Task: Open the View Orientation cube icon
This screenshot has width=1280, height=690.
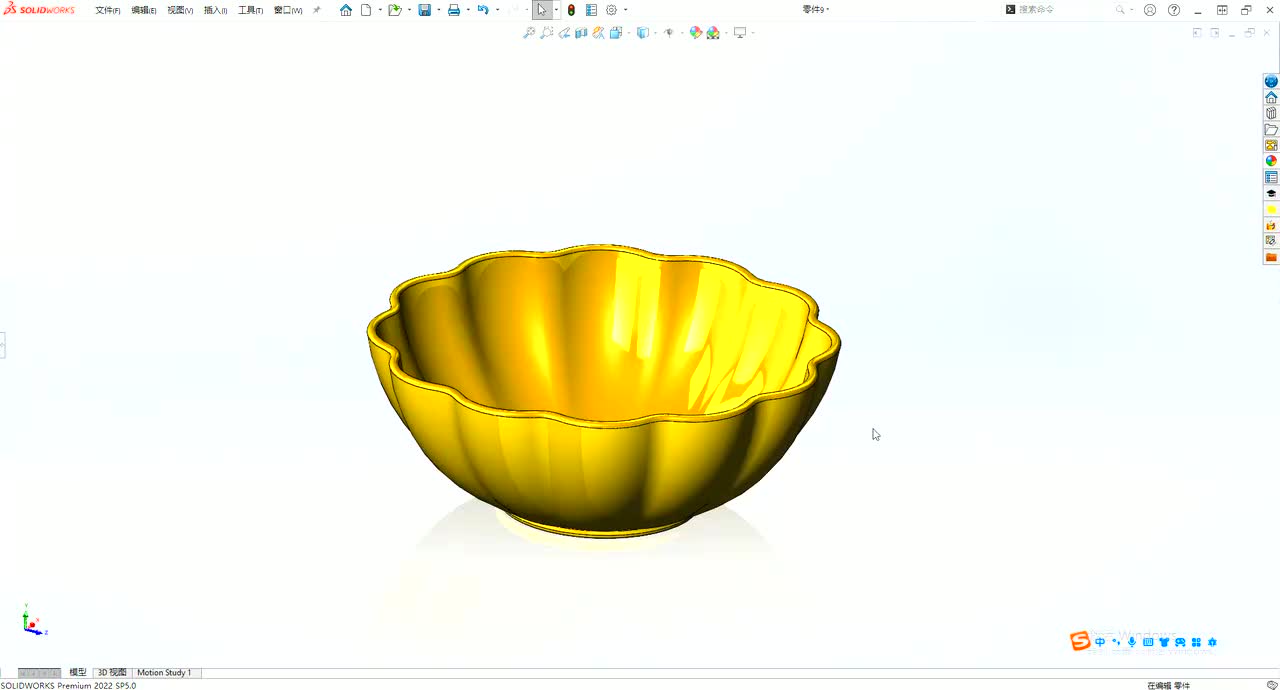Action: tap(616, 33)
